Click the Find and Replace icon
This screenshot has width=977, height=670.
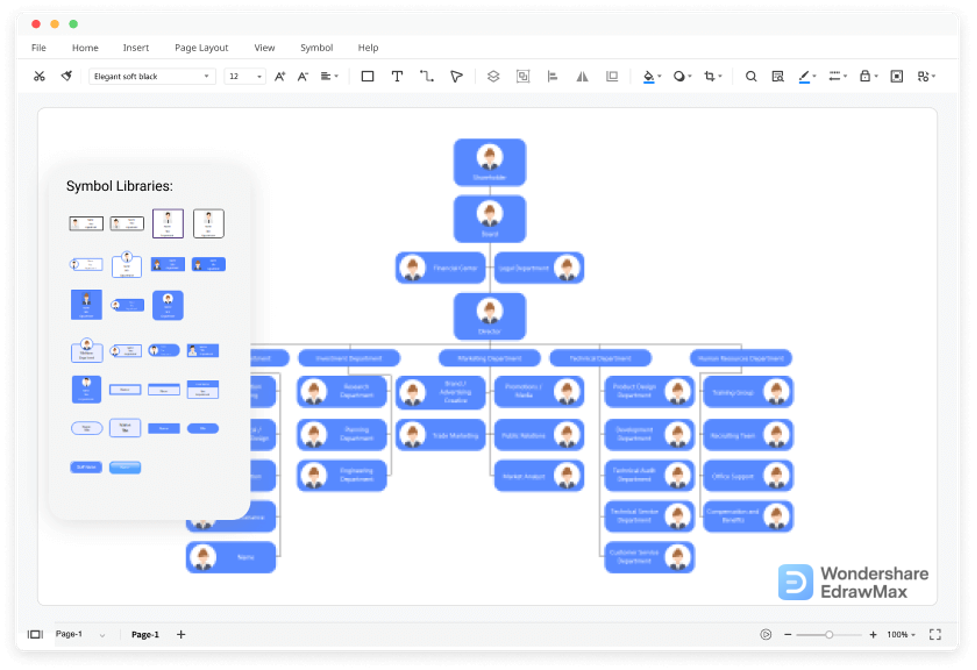pyautogui.click(x=778, y=76)
